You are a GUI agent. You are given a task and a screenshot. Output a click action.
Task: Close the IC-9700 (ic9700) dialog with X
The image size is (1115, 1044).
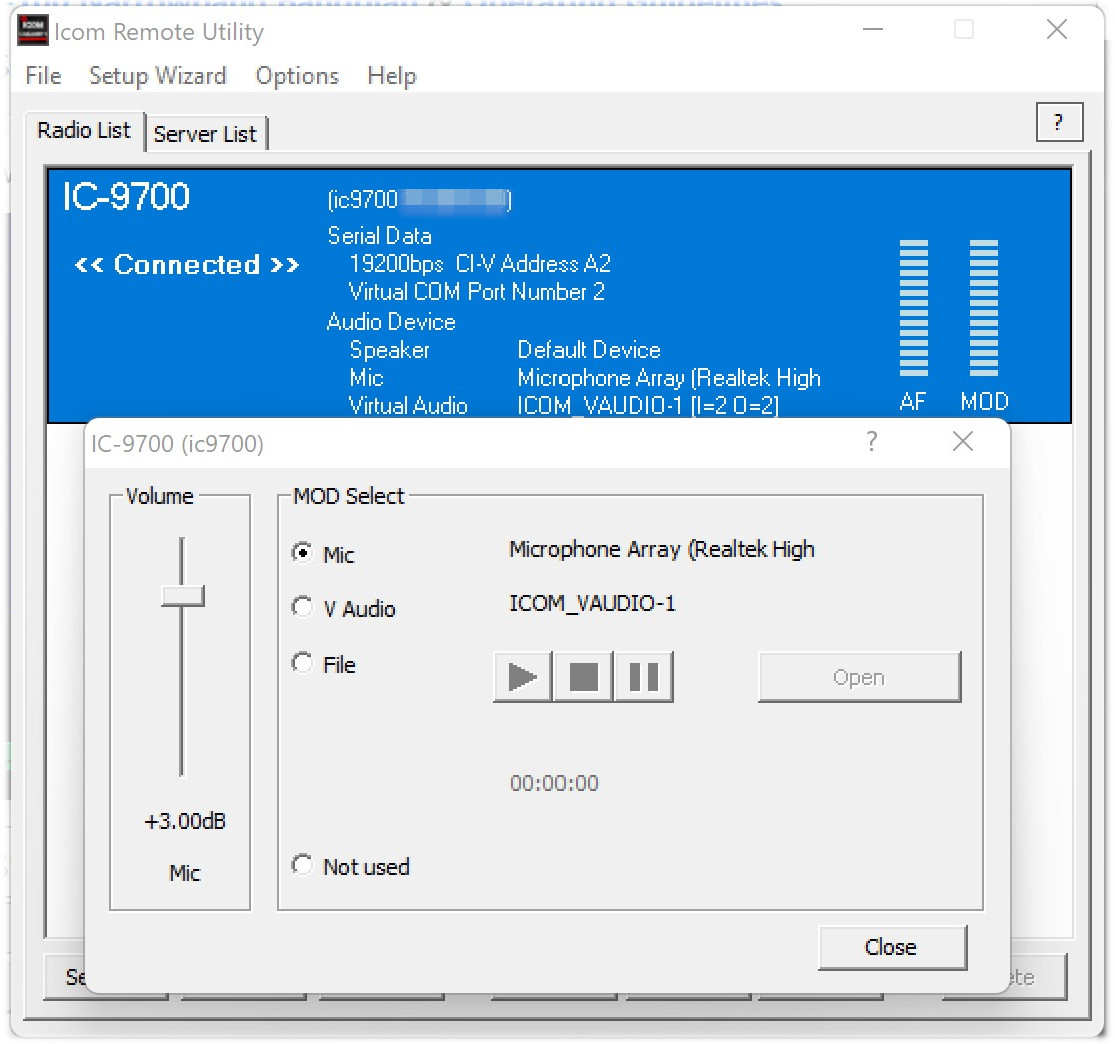click(x=963, y=442)
